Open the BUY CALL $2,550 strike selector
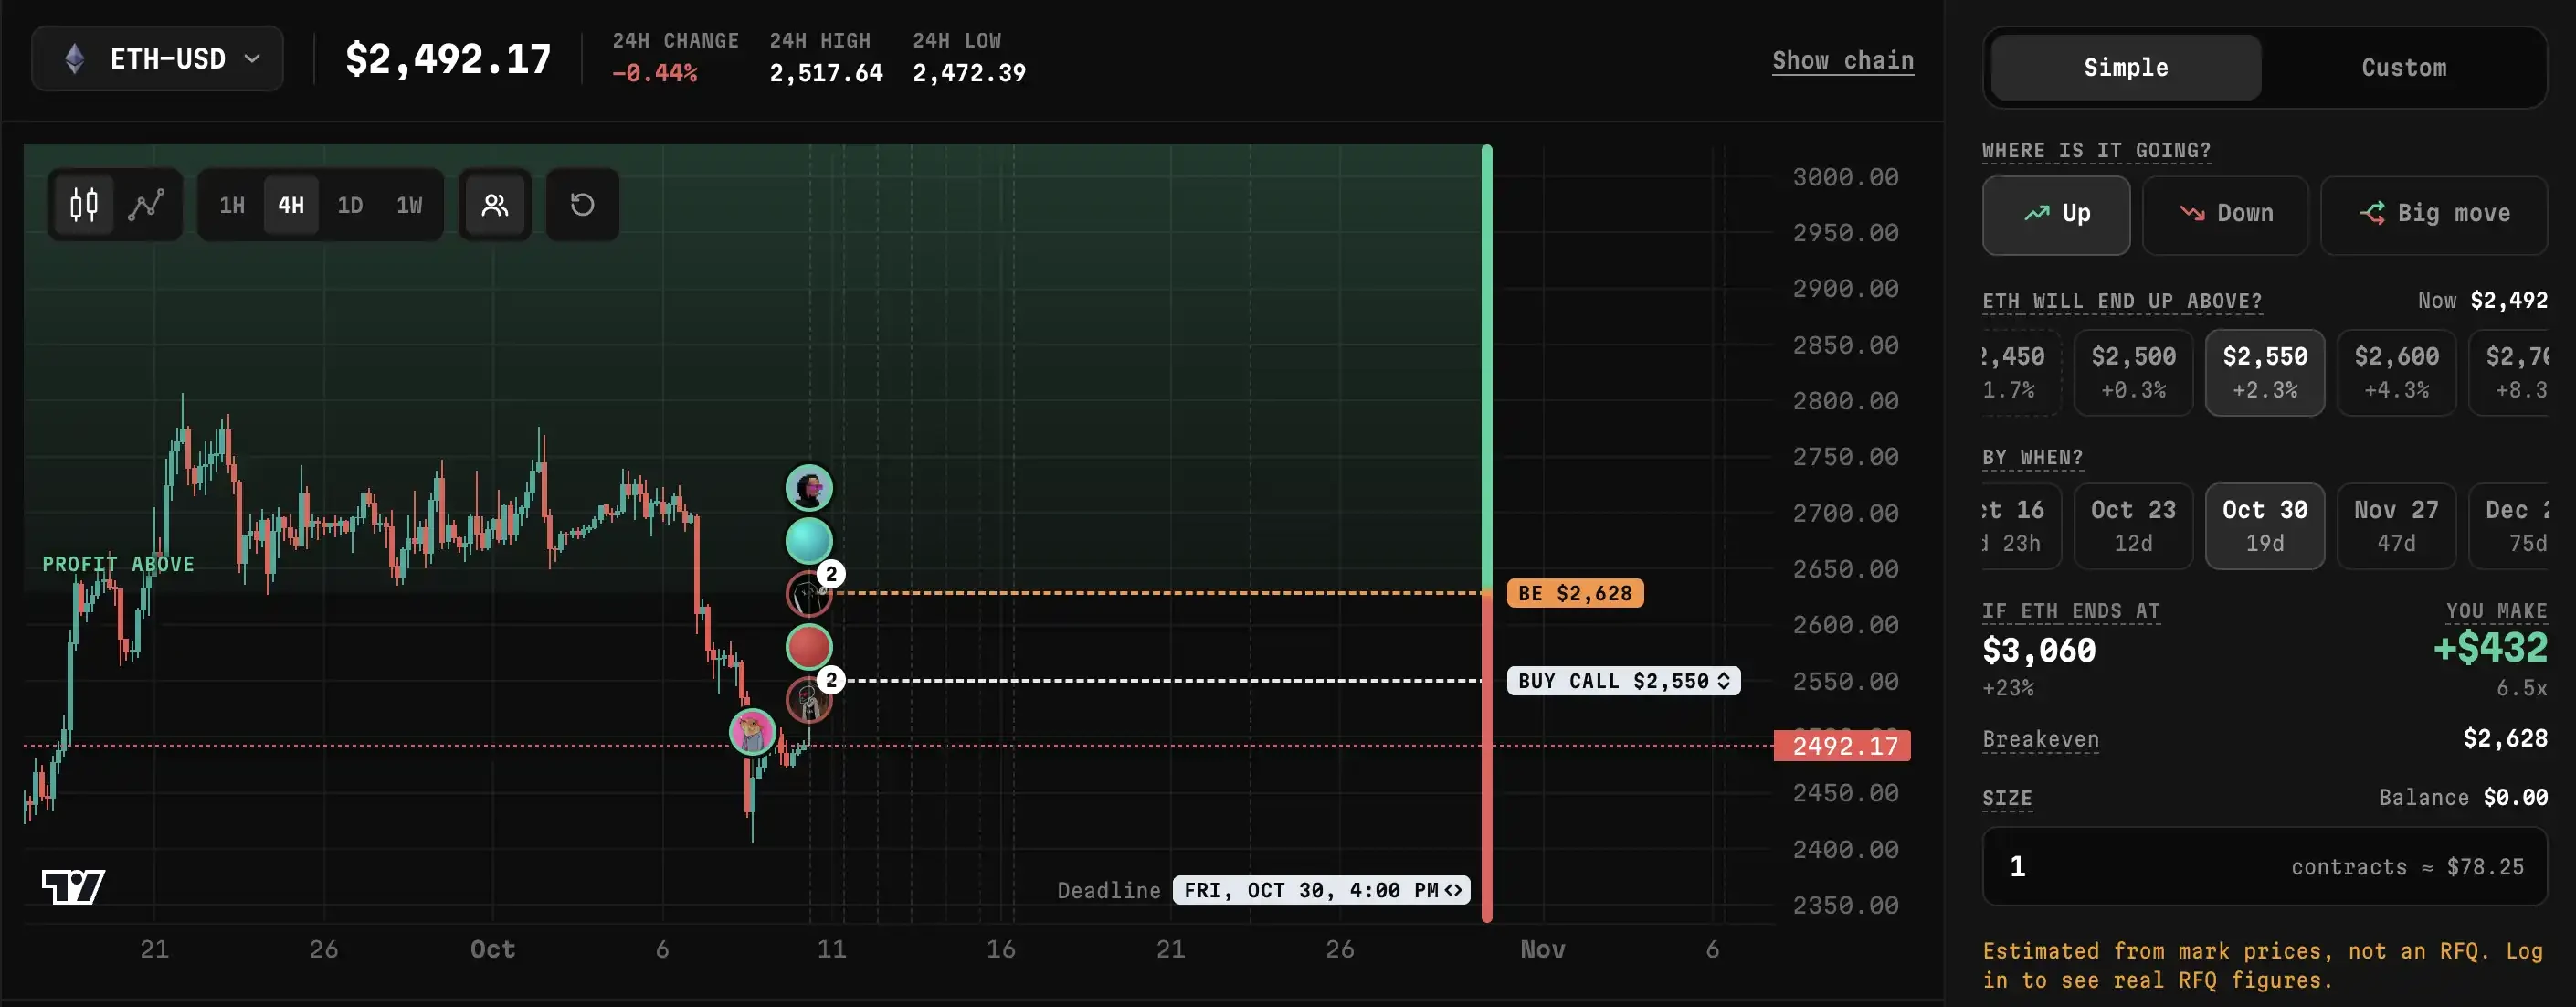Image resolution: width=2576 pixels, height=1007 pixels. tap(1623, 681)
